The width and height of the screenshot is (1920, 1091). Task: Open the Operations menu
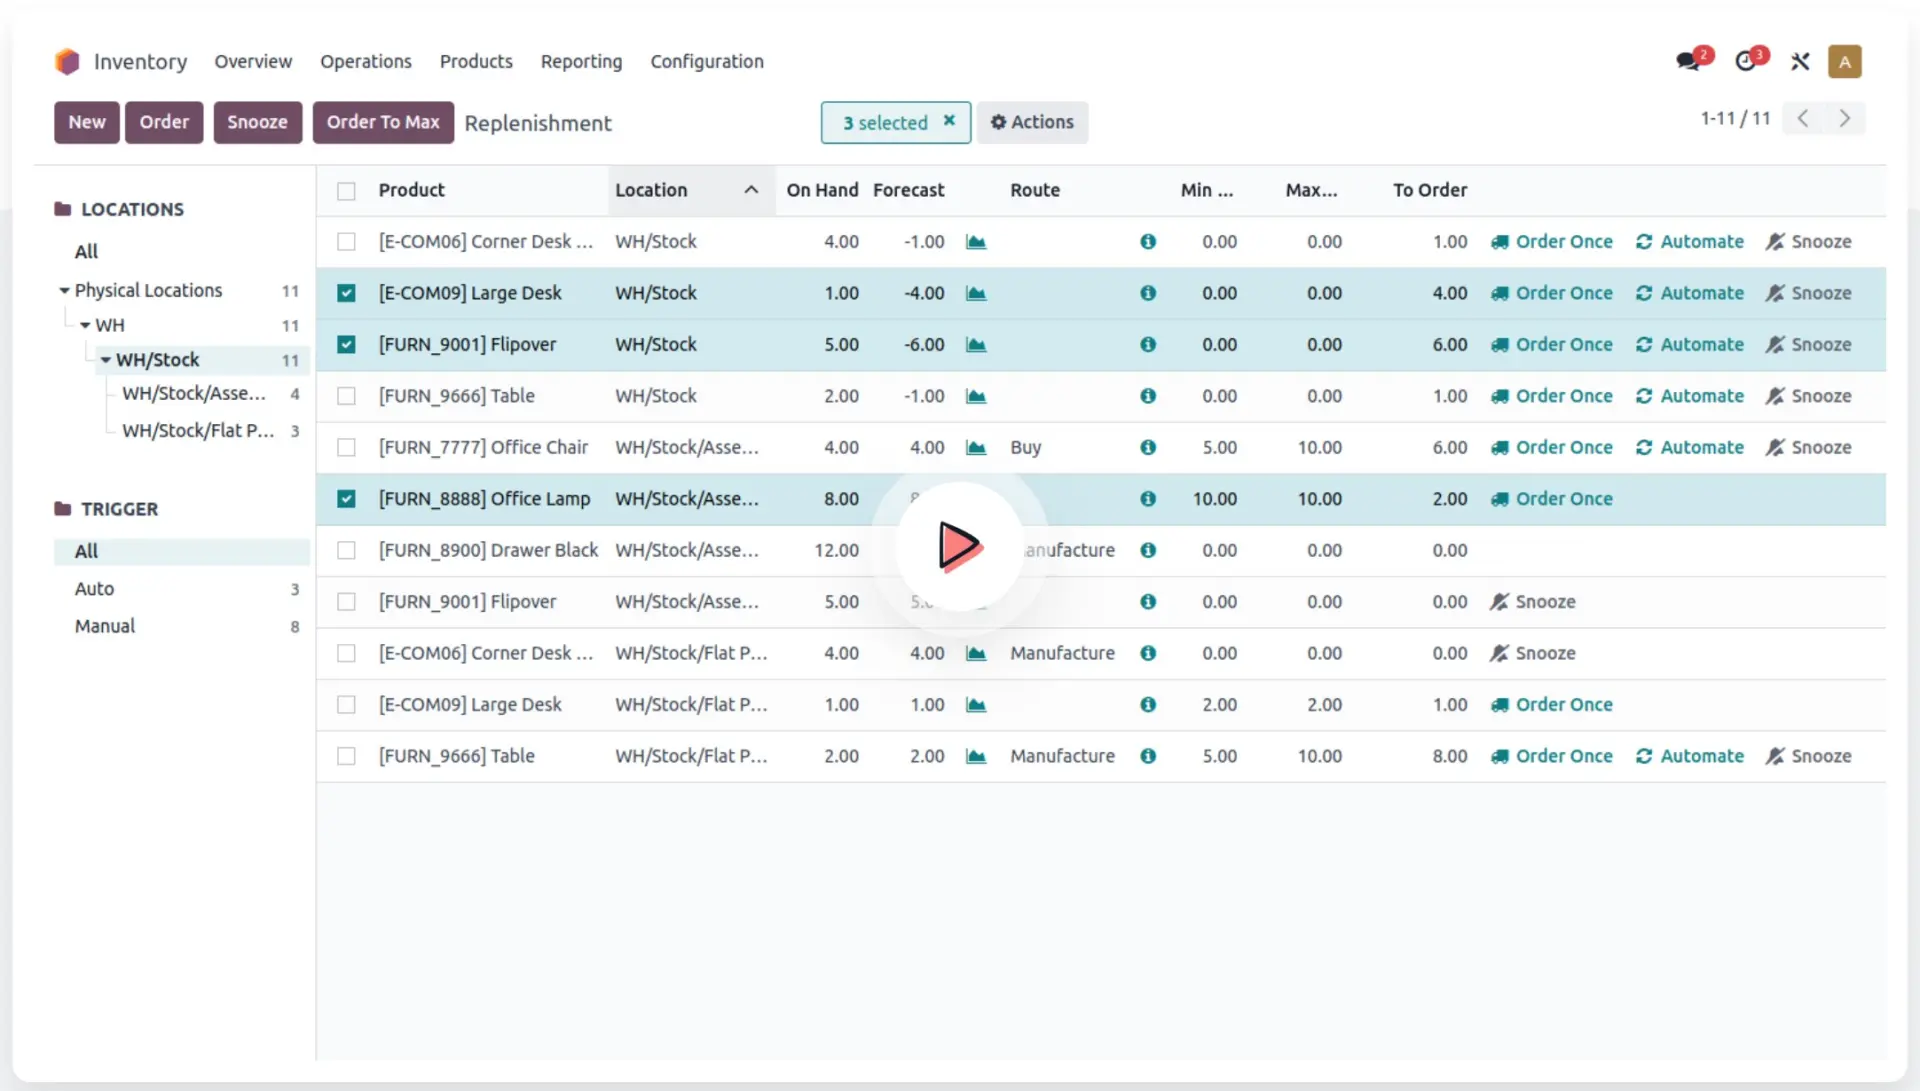click(365, 62)
